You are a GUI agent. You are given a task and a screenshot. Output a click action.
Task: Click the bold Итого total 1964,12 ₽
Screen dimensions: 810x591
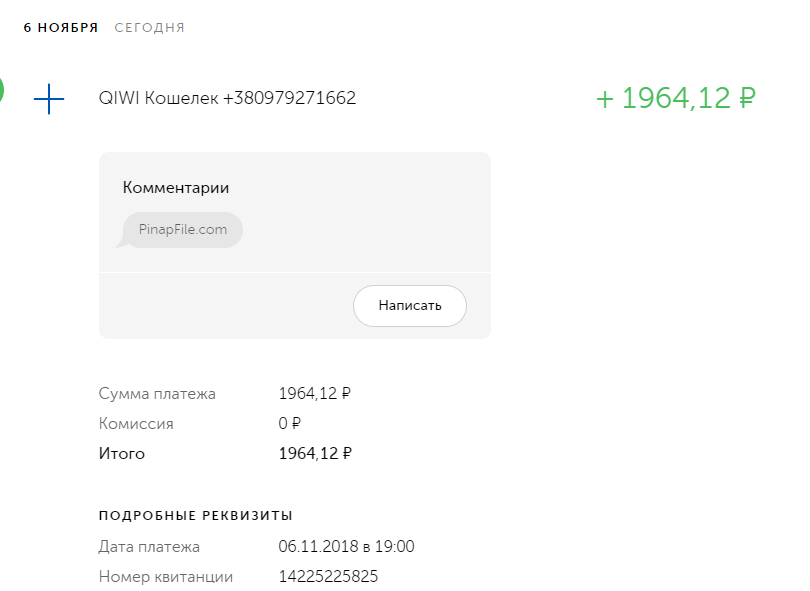(314, 454)
